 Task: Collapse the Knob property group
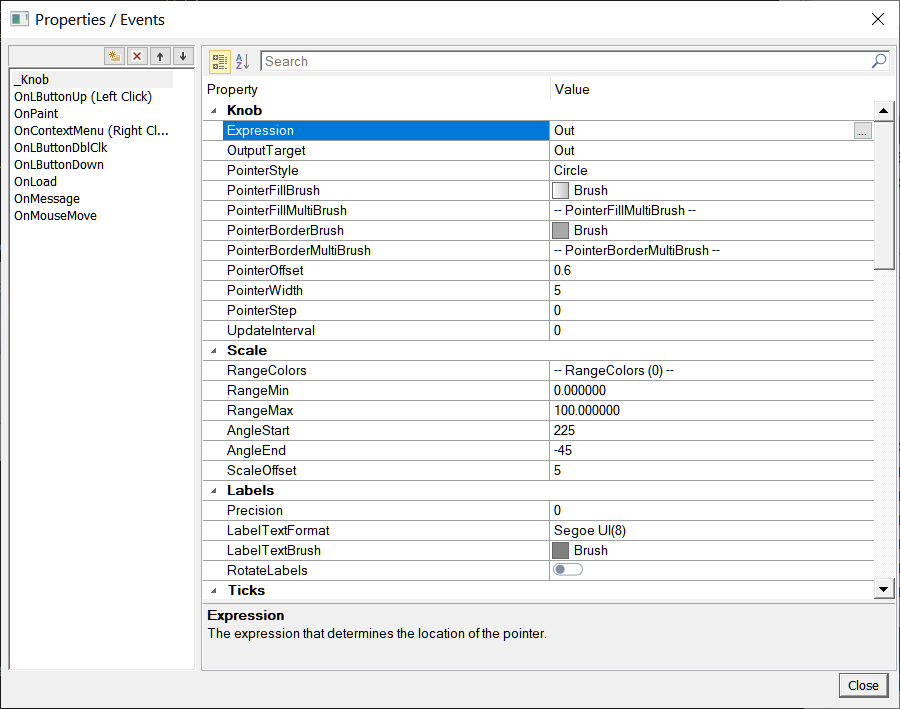click(214, 111)
